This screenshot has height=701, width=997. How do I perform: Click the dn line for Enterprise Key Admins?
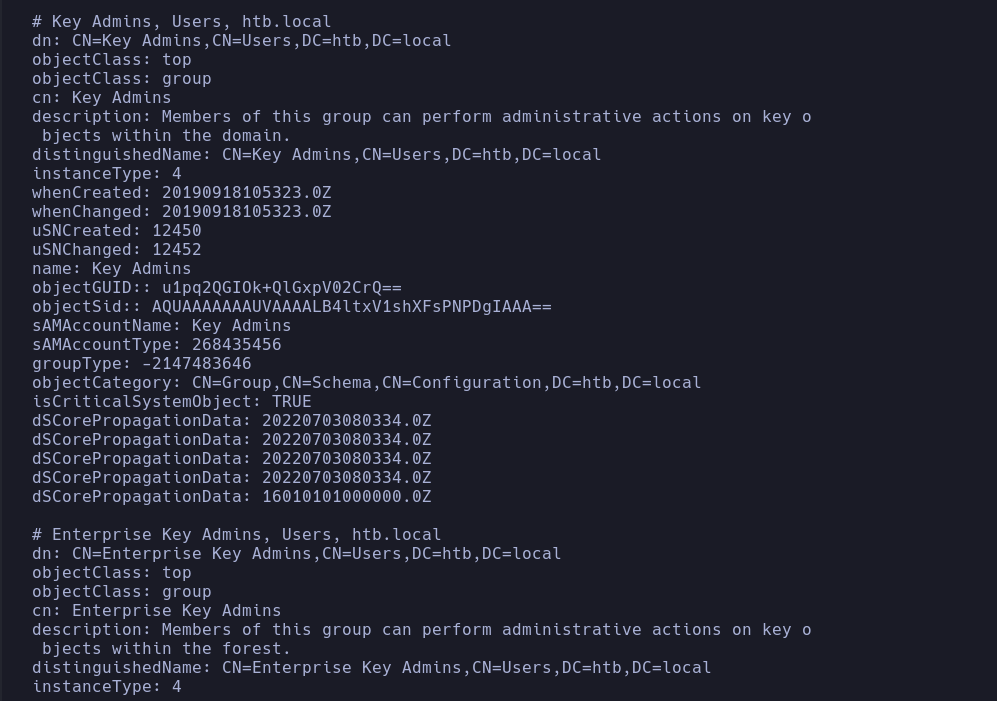296,554
